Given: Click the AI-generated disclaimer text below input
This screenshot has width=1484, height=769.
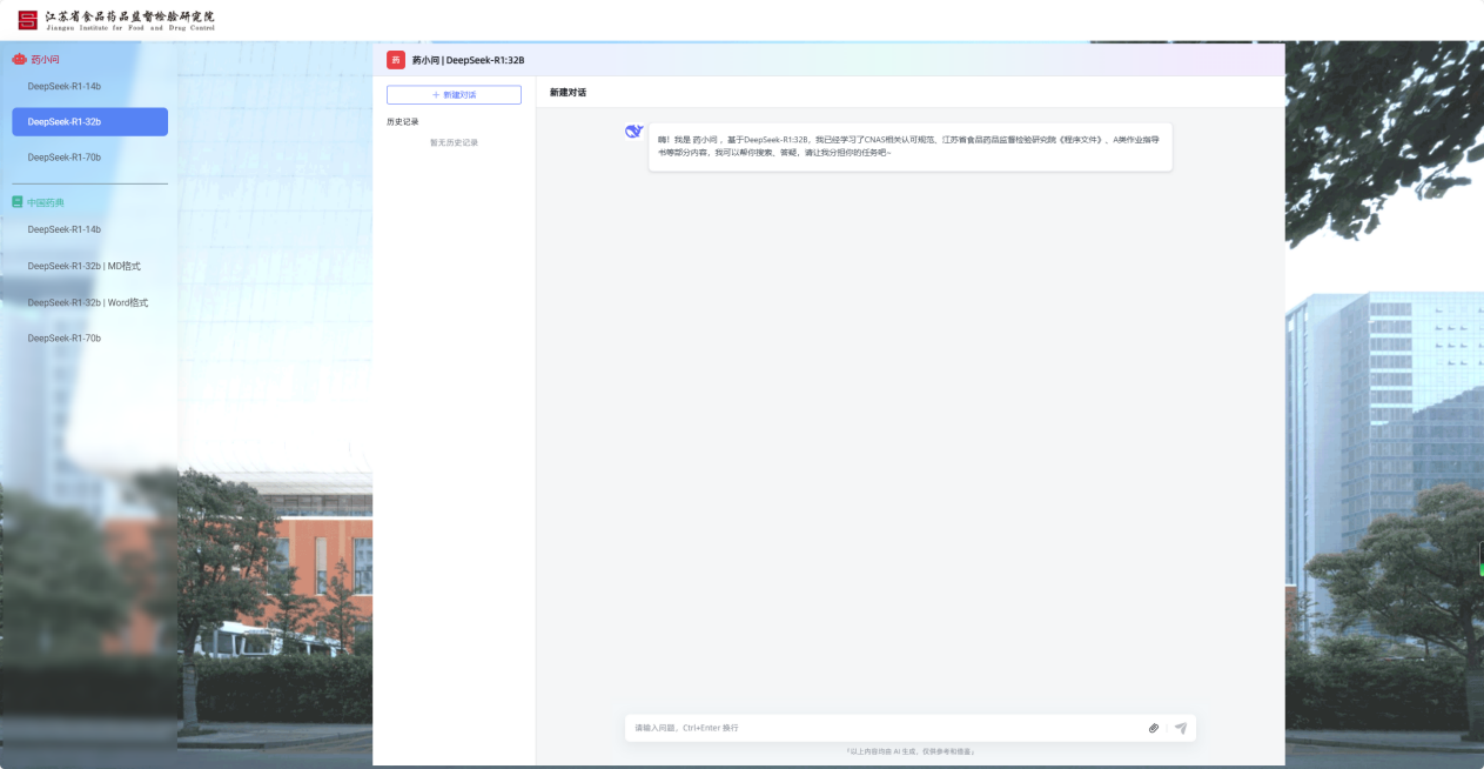Looking at the screenshot, I should pos(910,751).
